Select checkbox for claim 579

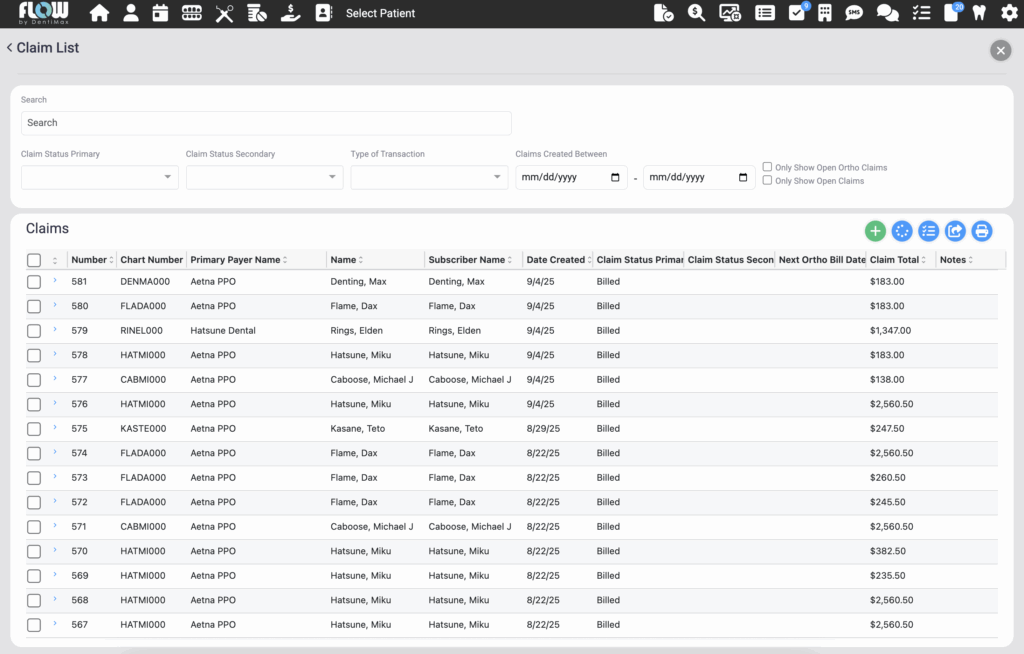(34, 331)
